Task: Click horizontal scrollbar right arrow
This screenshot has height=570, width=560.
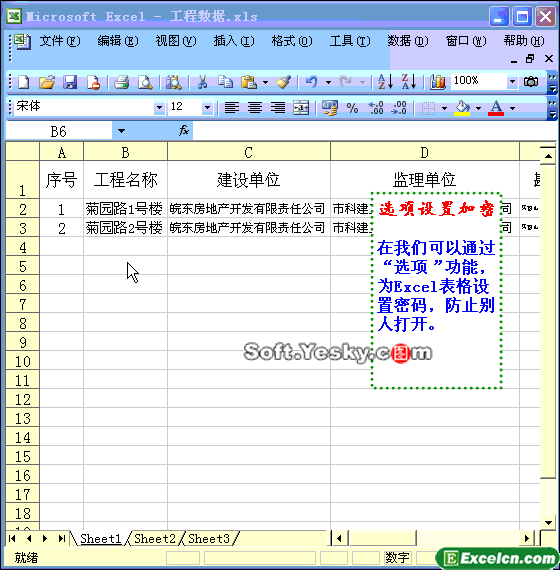Action: (526, 538)
